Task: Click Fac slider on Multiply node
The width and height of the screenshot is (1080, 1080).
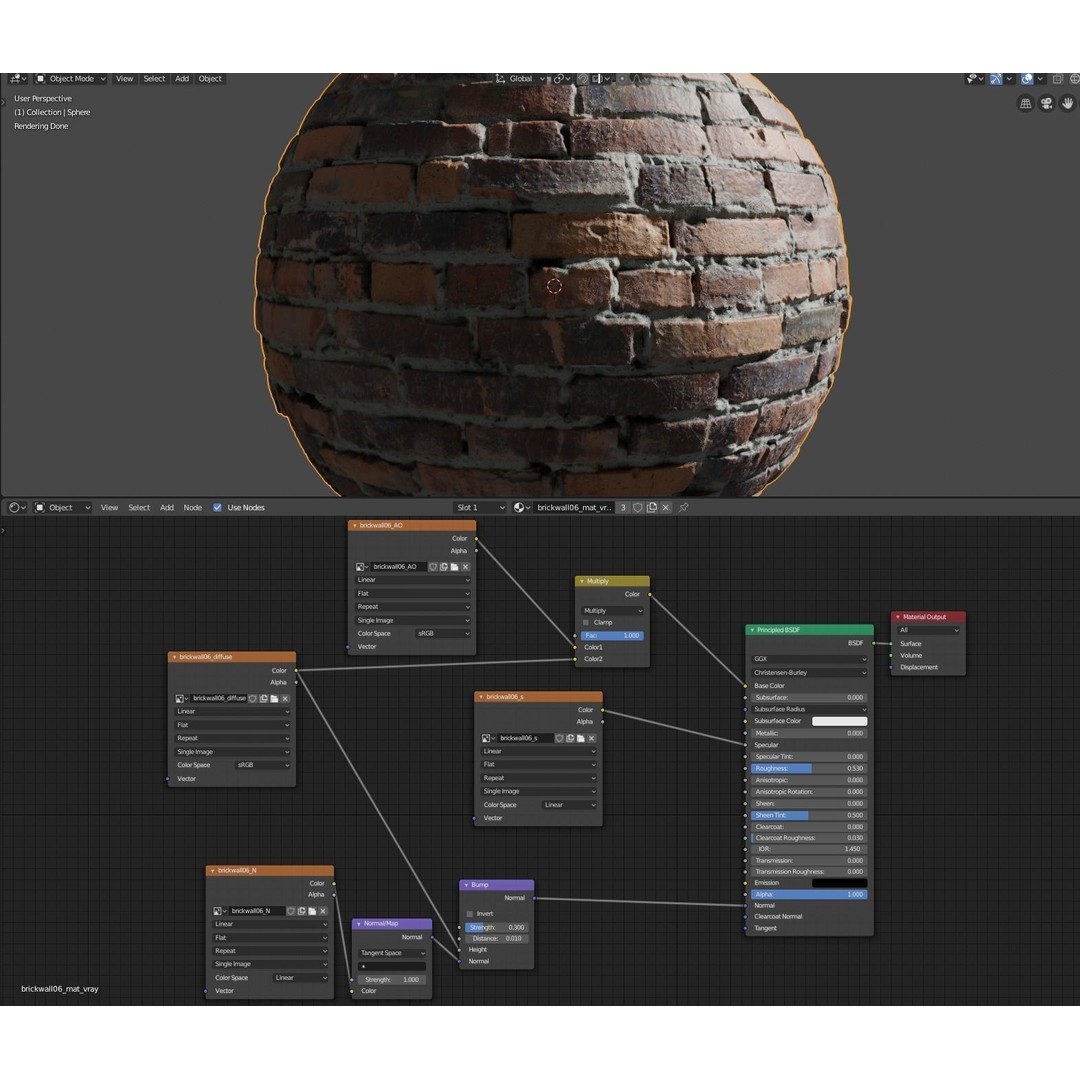Action: point(612,636)
